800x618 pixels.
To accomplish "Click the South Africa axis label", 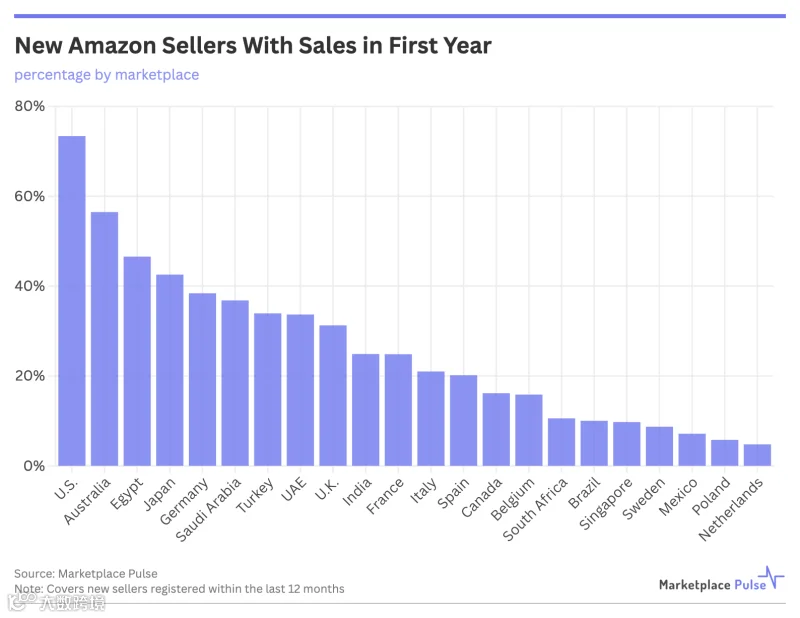I will tap(535, 509).
